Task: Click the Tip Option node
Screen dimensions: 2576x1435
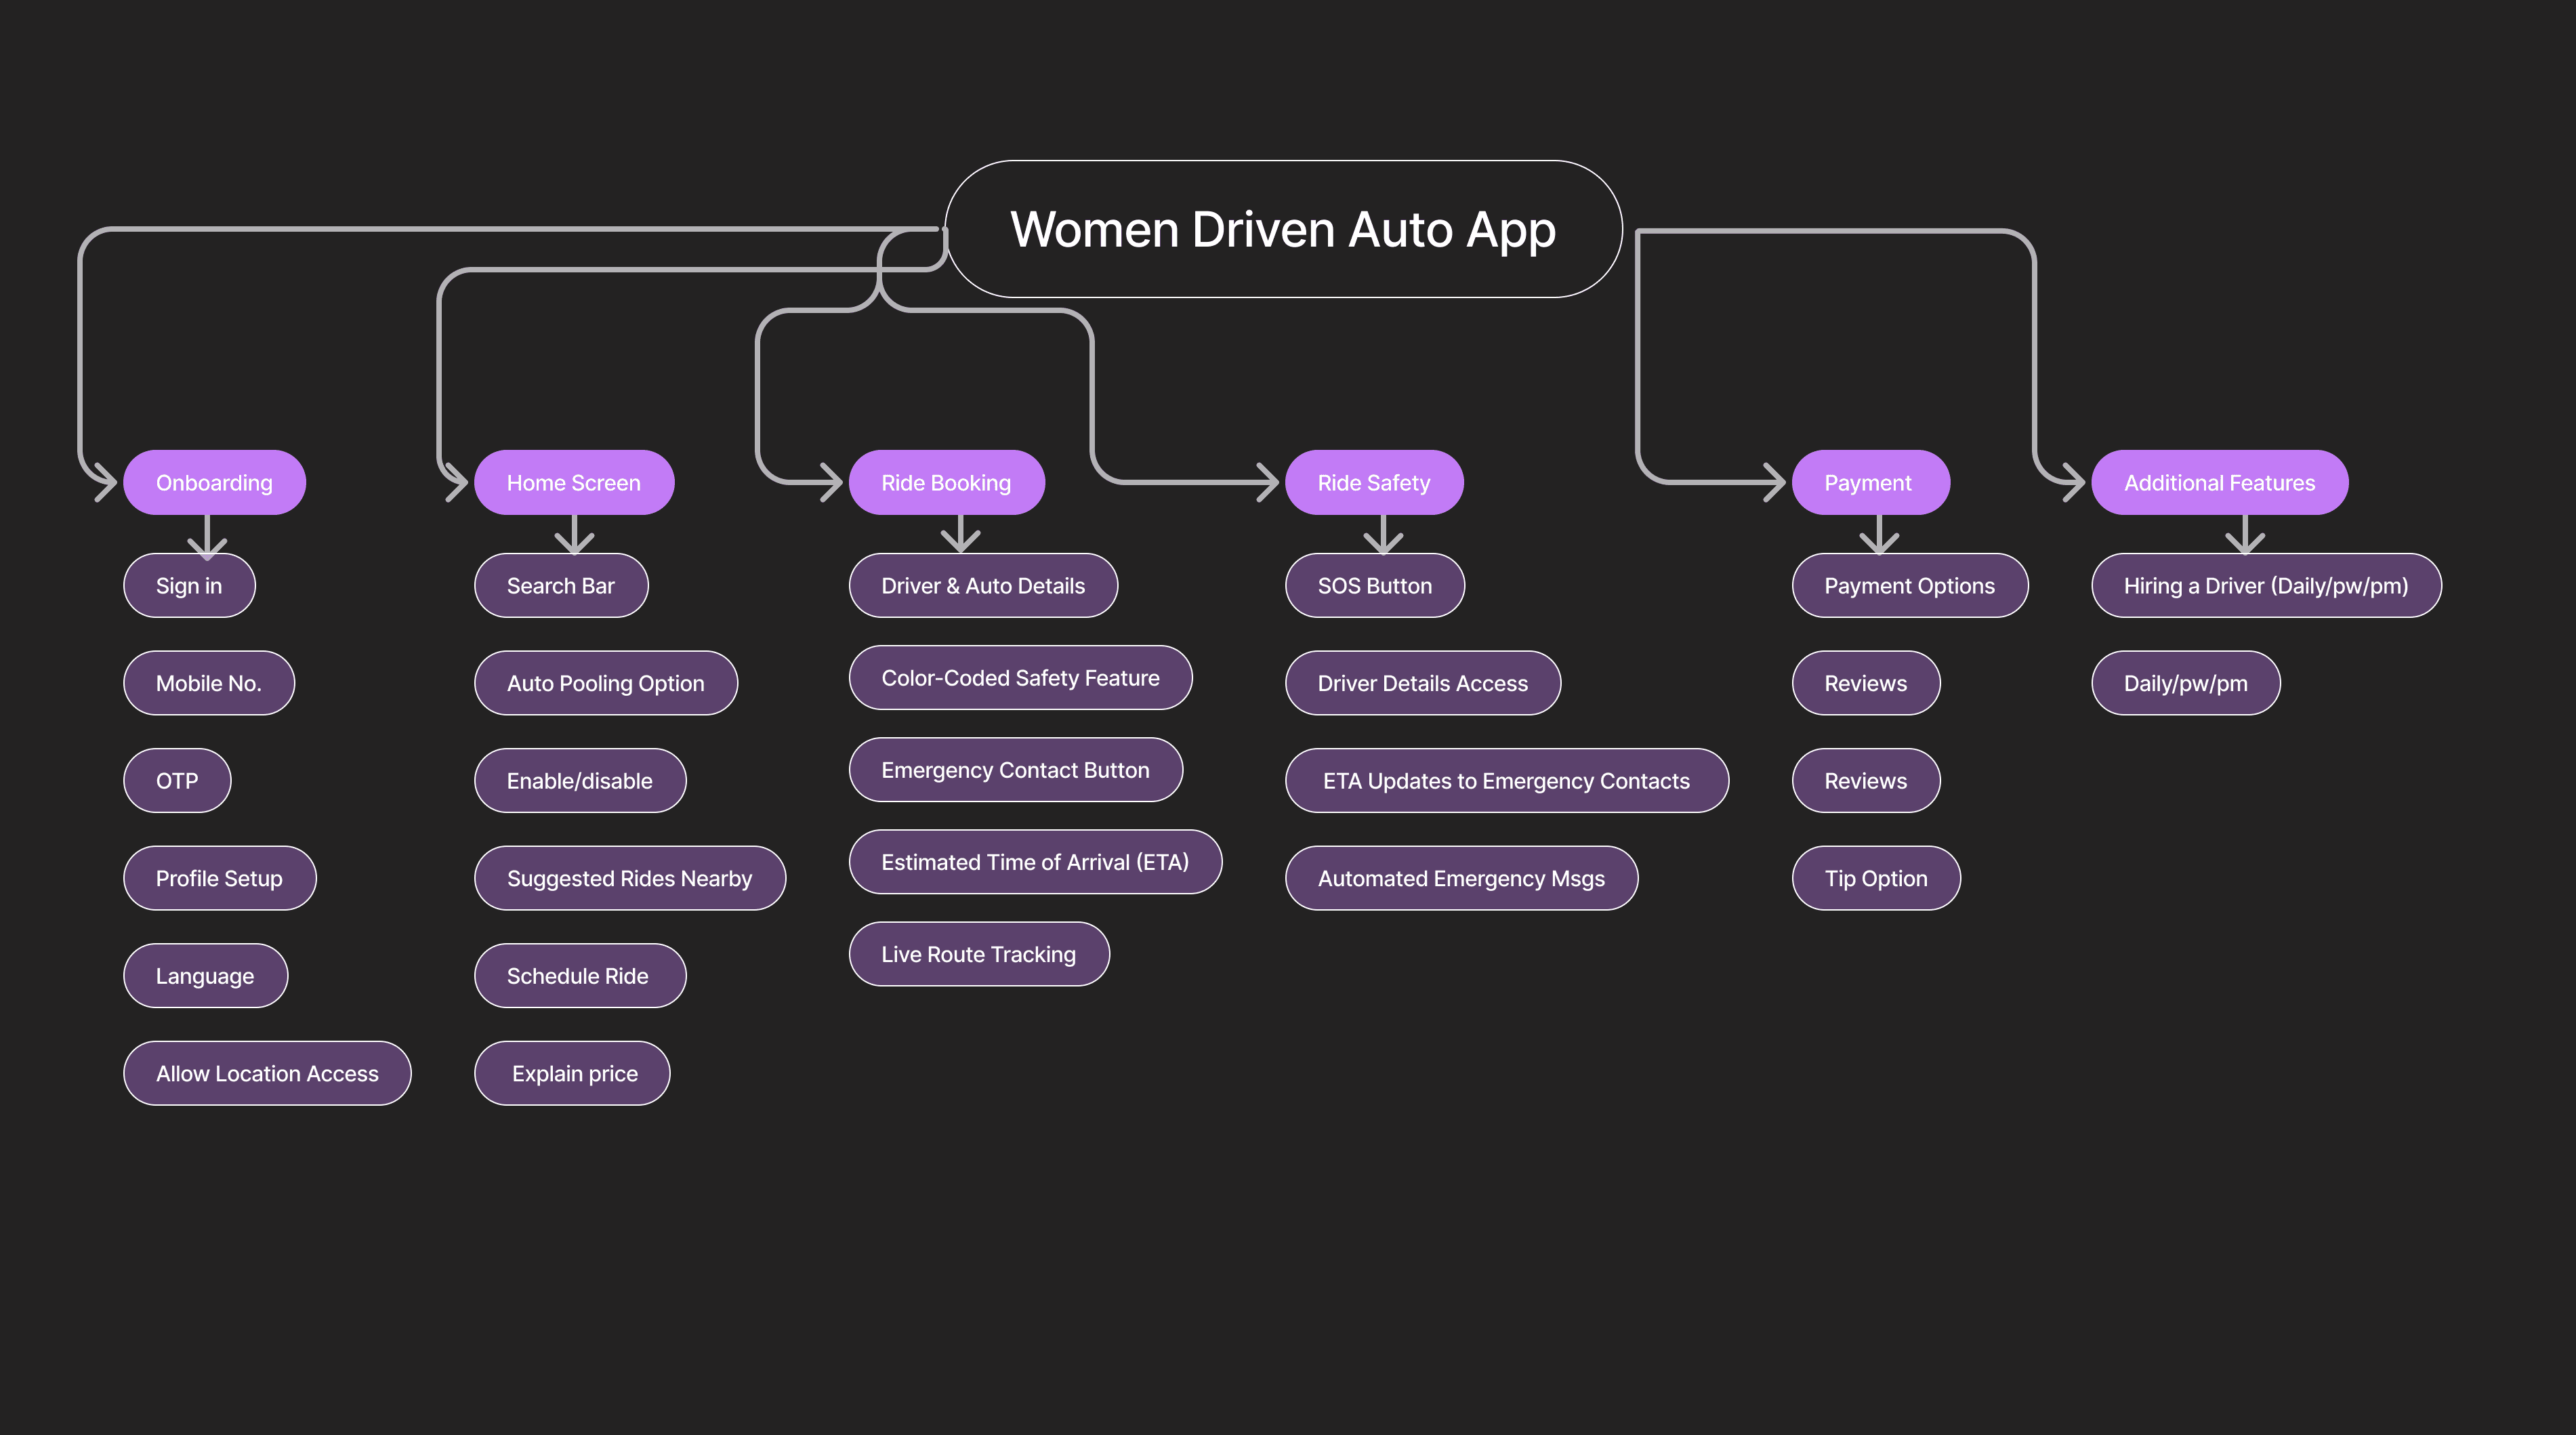Action: [x=1875, y=878]
